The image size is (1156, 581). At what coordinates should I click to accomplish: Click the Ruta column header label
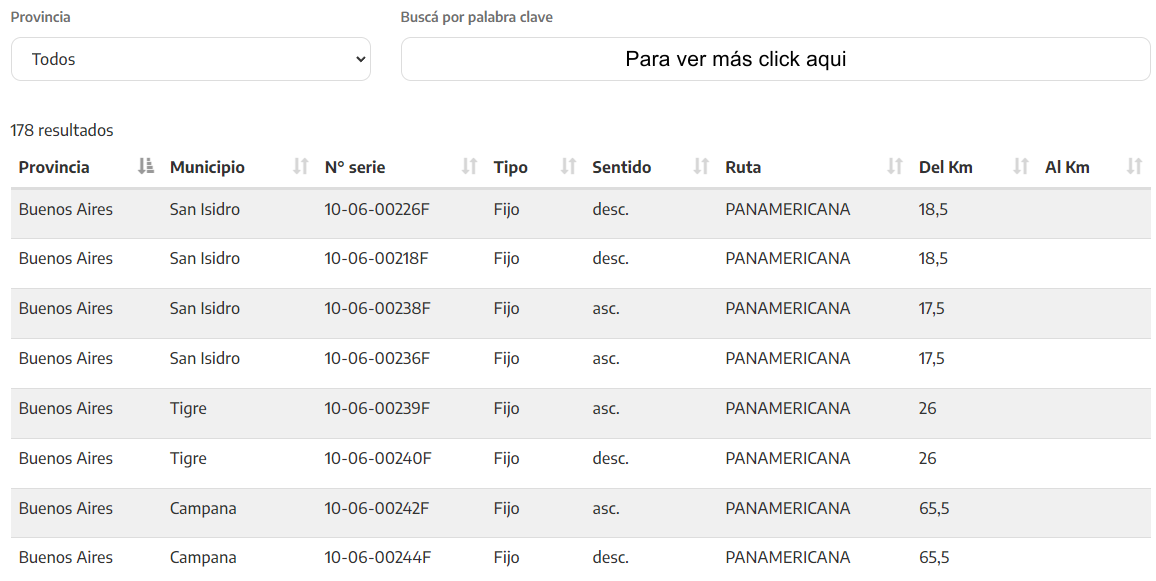click(x=743, y=167)
